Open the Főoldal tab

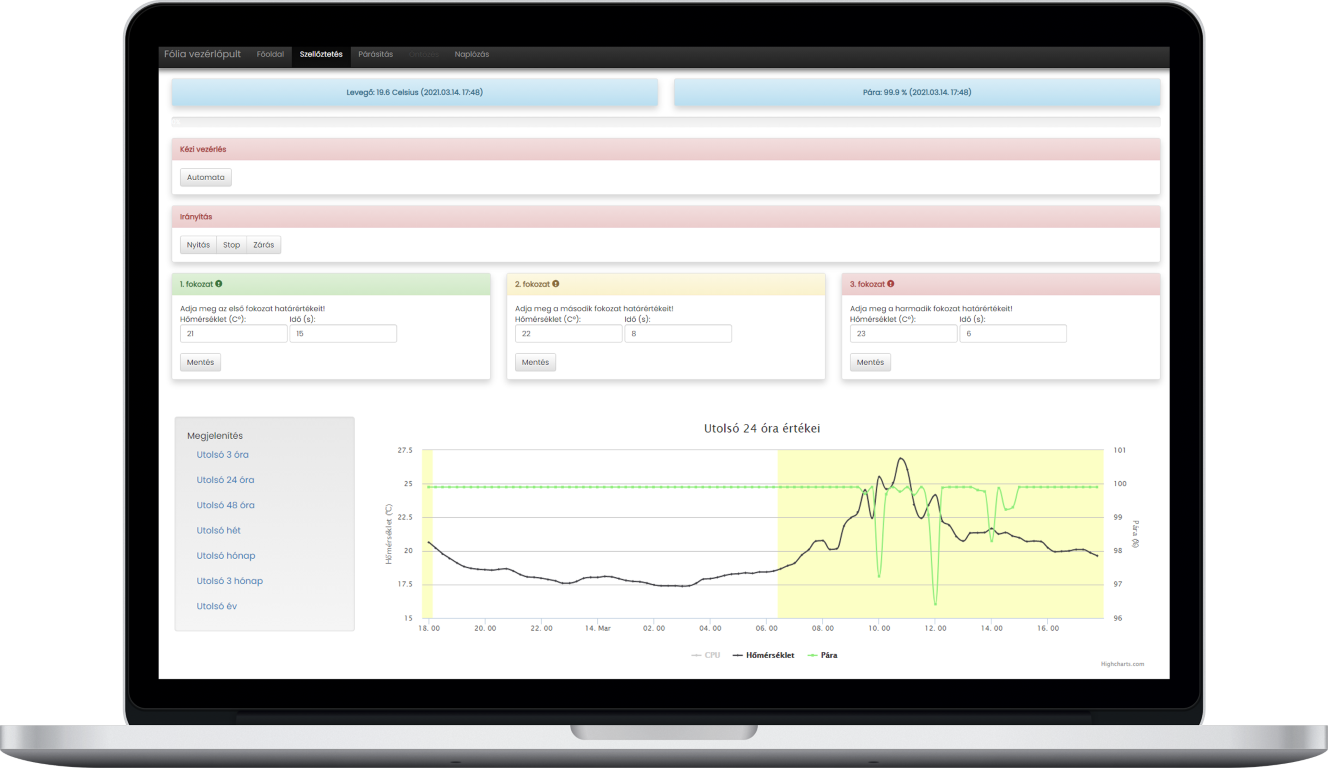pos(270,54)
